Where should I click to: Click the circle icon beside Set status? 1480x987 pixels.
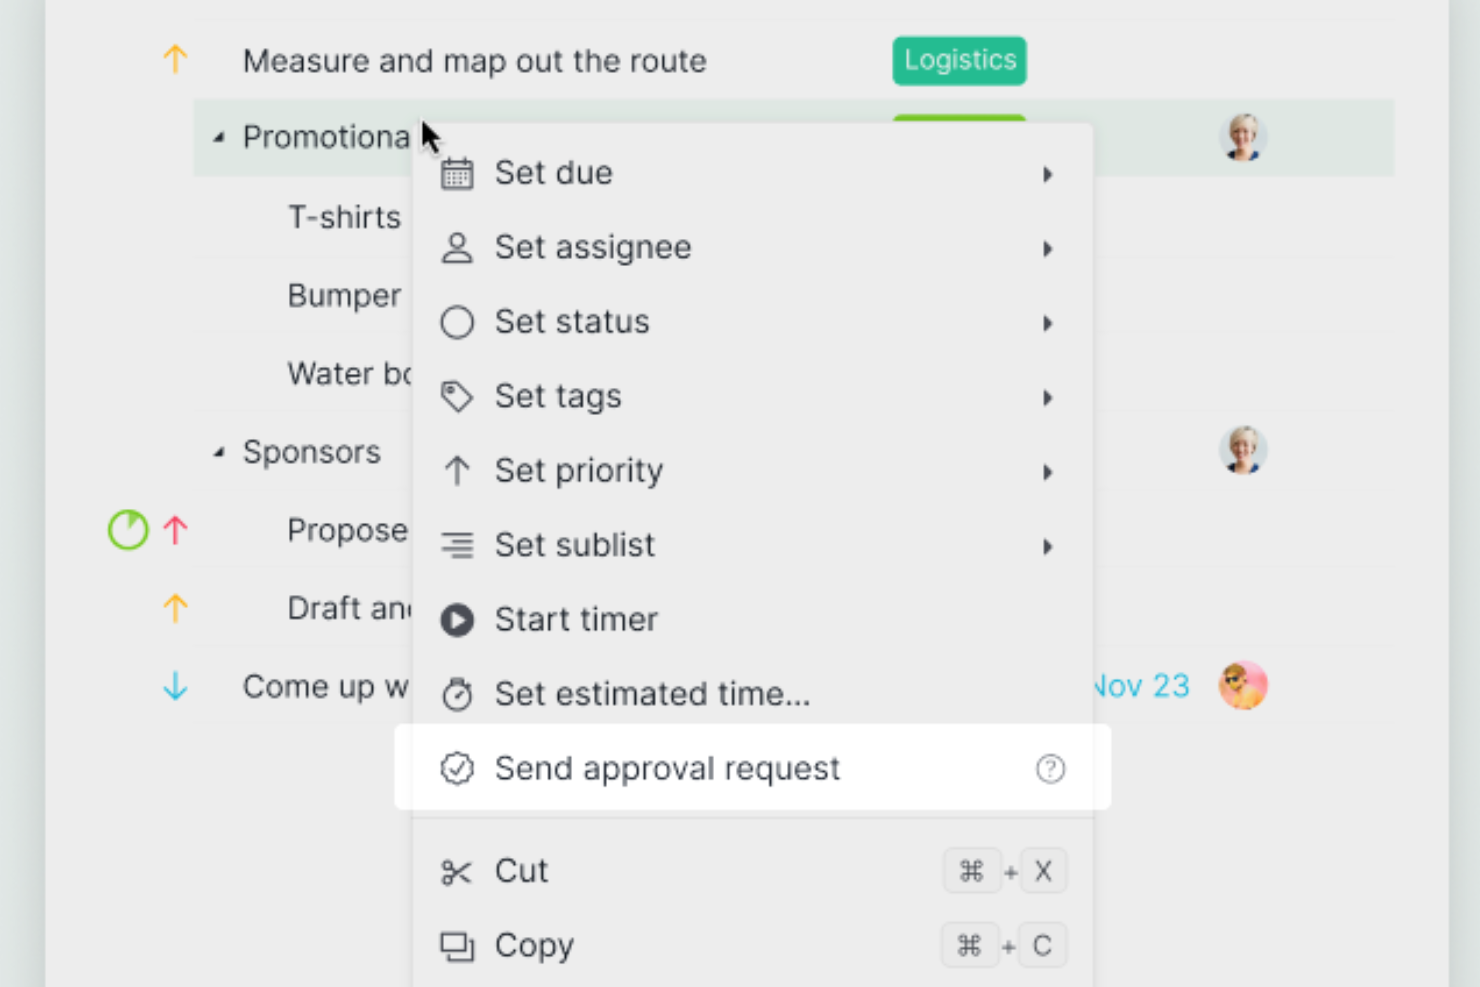coord(457,322)
